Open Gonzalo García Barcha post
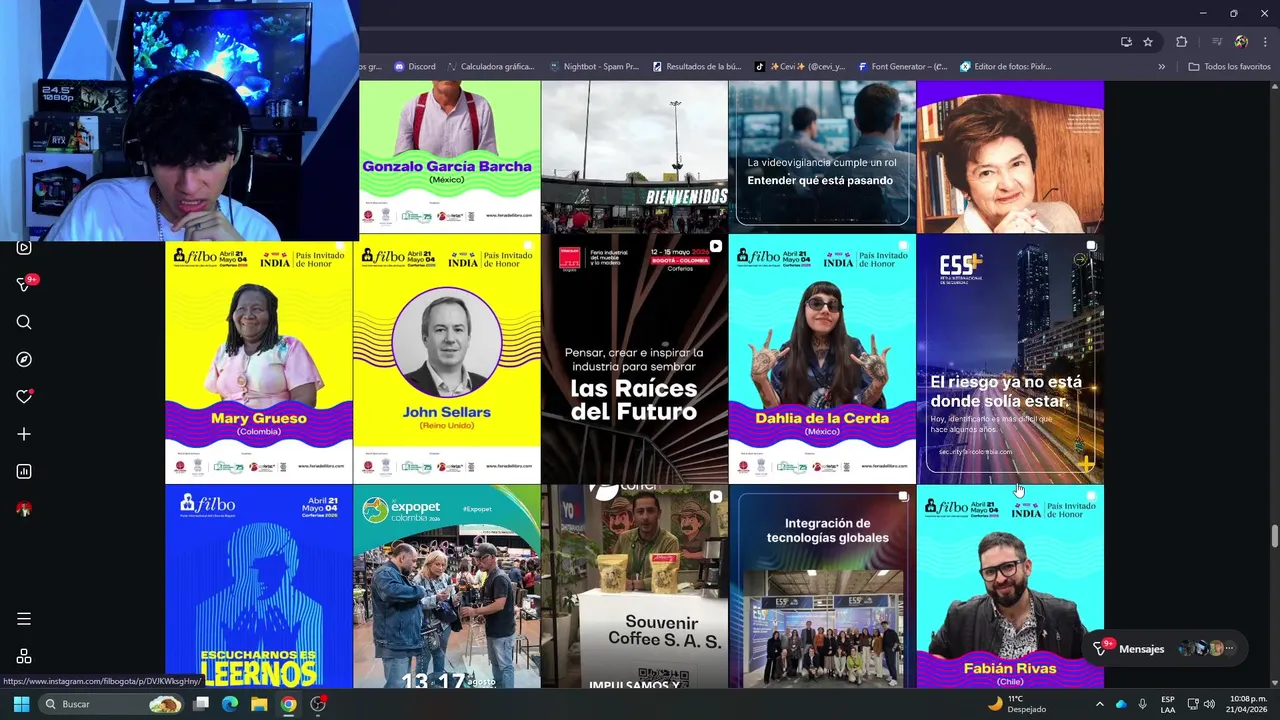Screen dimensions: 1280x720 447,157
